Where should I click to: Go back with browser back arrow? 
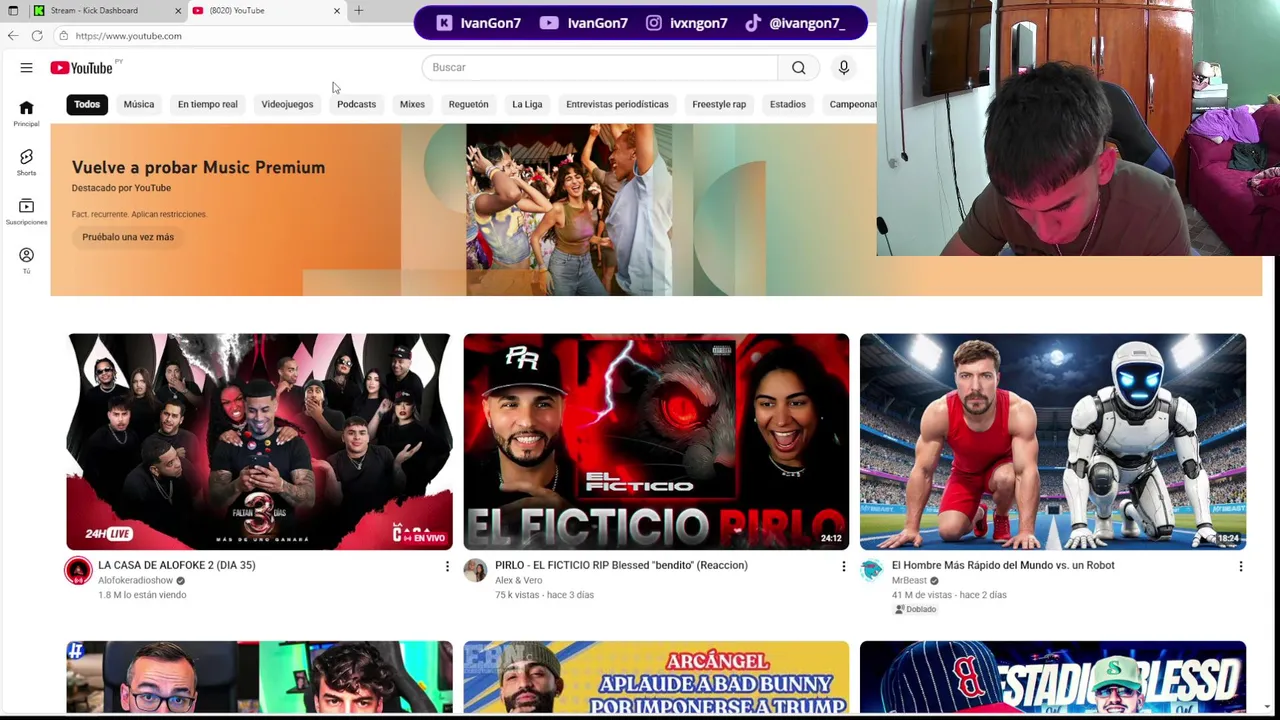pos(13,36)
